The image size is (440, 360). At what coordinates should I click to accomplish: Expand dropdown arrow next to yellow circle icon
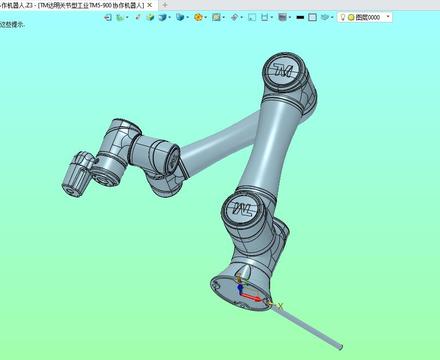coord(206,17)
